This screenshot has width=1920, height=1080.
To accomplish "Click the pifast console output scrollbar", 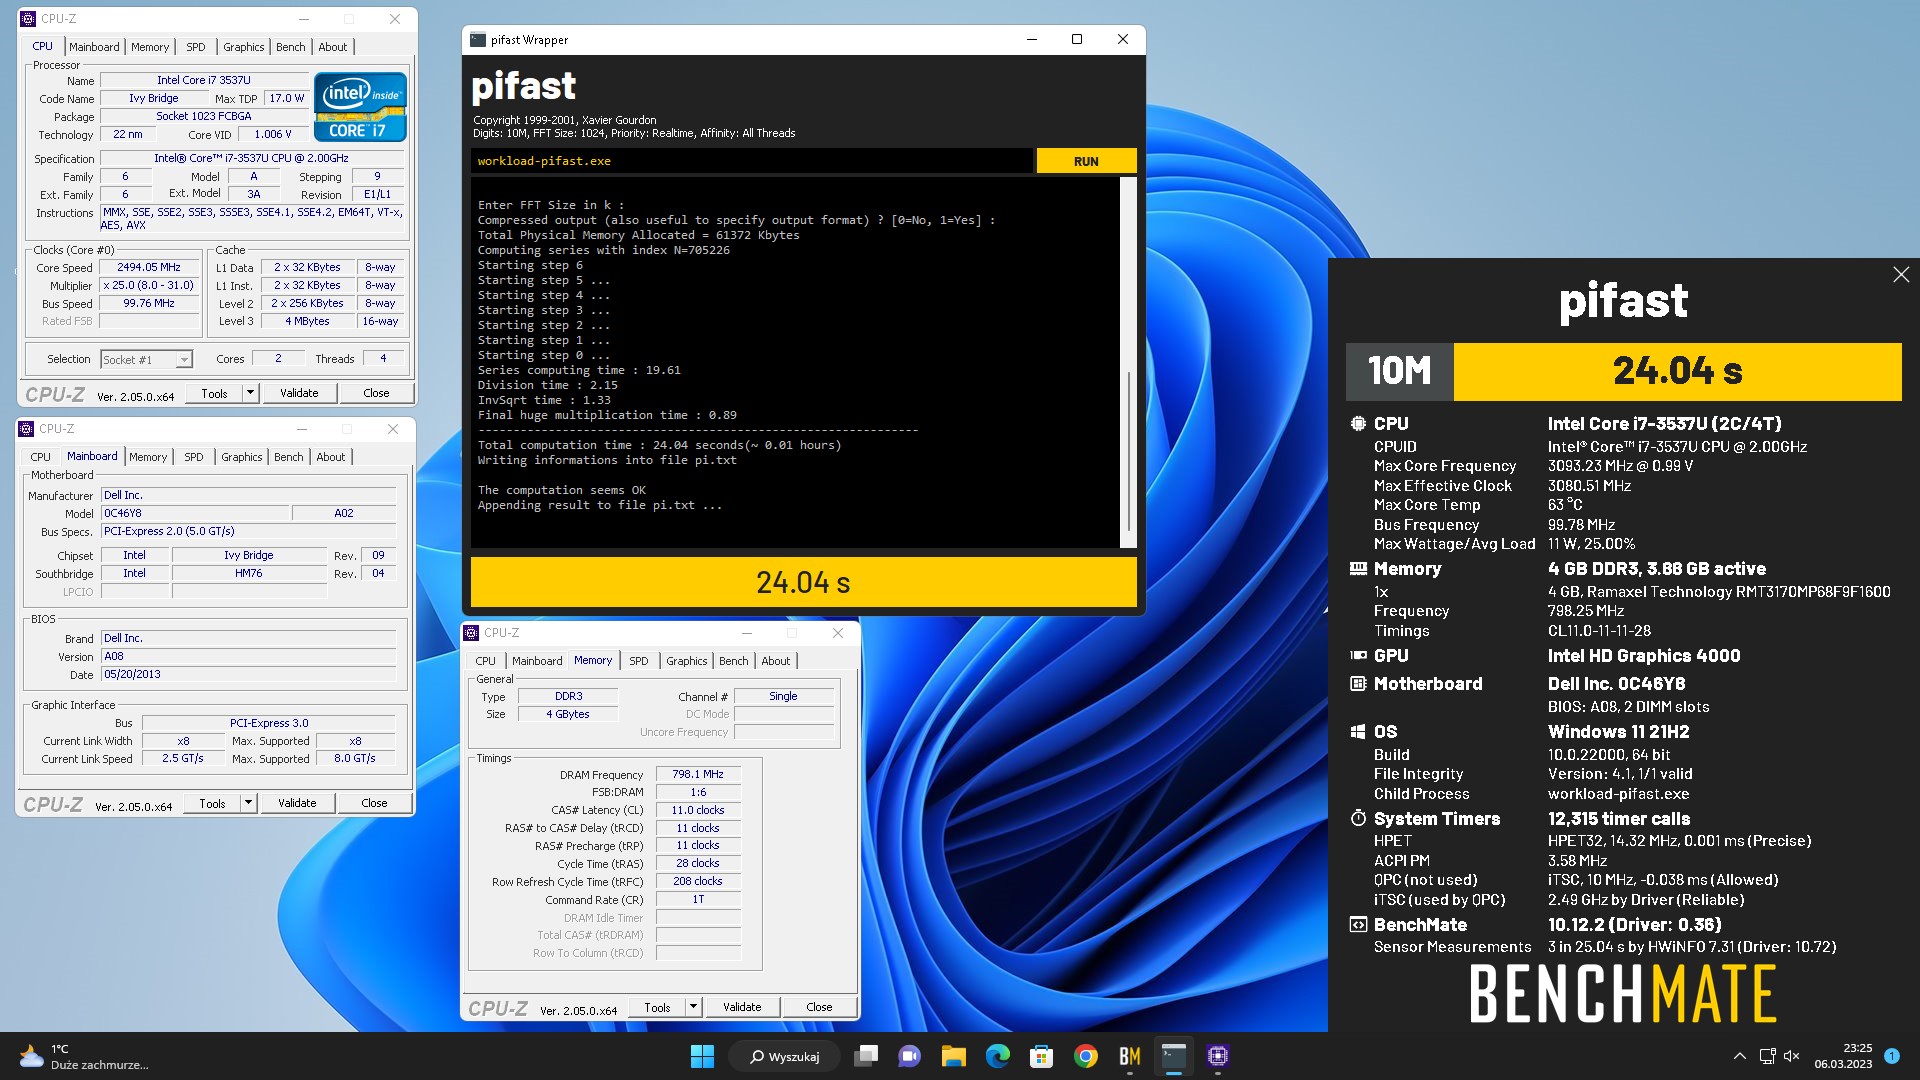I will click(1128, 362).
